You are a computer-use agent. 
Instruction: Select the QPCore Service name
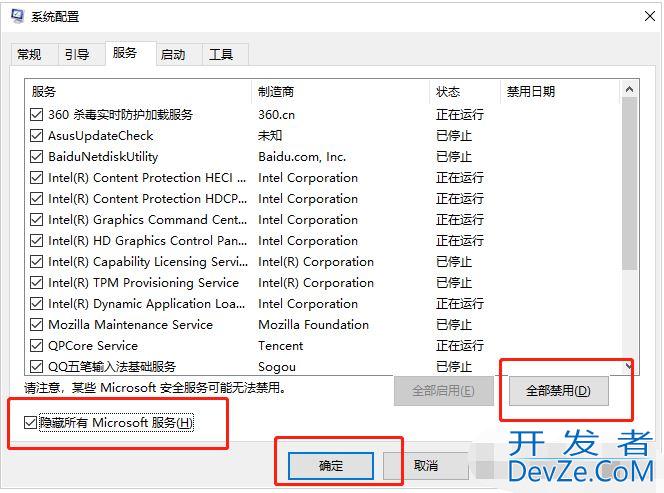click(x=93, y=346)
